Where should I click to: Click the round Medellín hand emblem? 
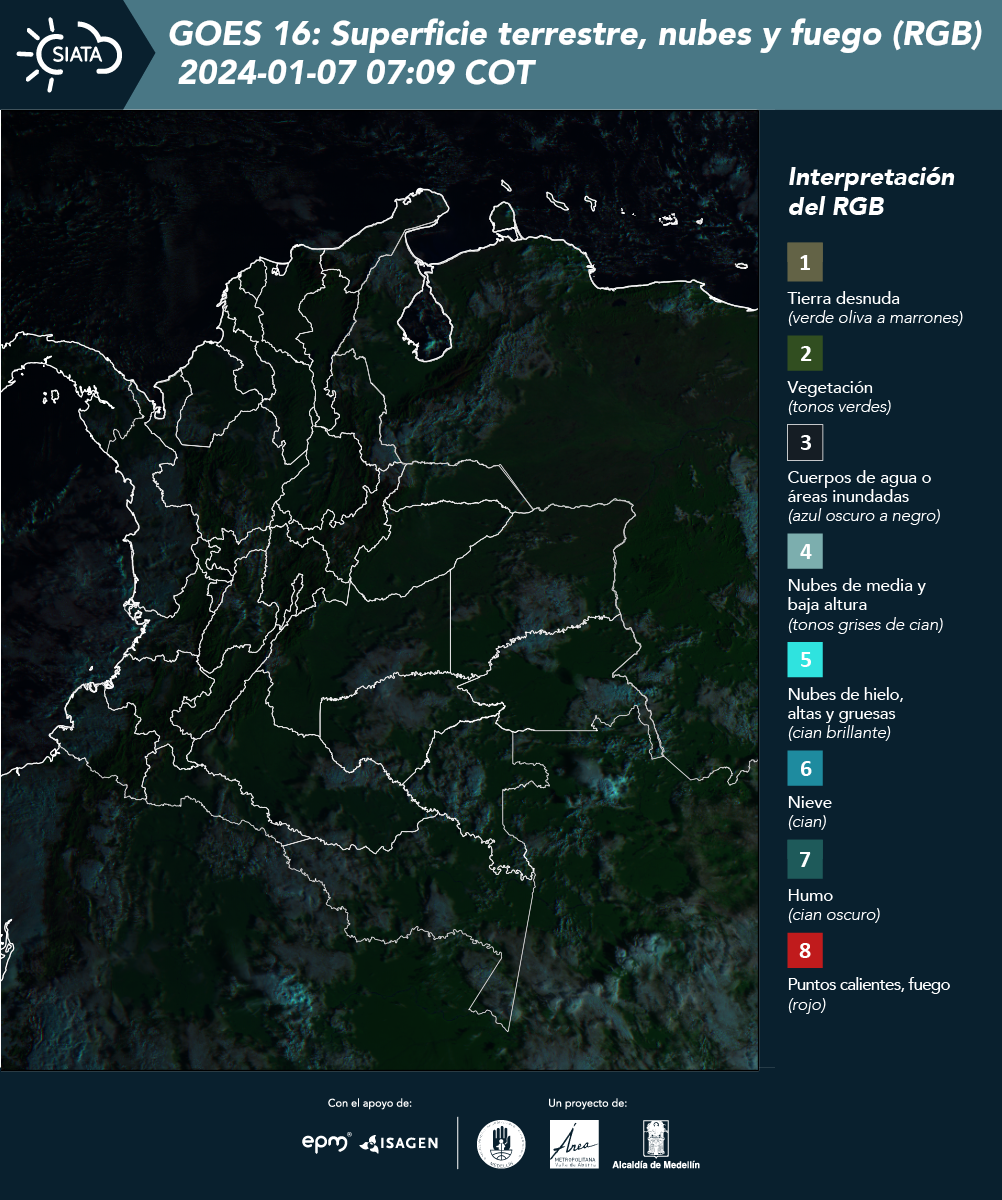pos(501,1144)
